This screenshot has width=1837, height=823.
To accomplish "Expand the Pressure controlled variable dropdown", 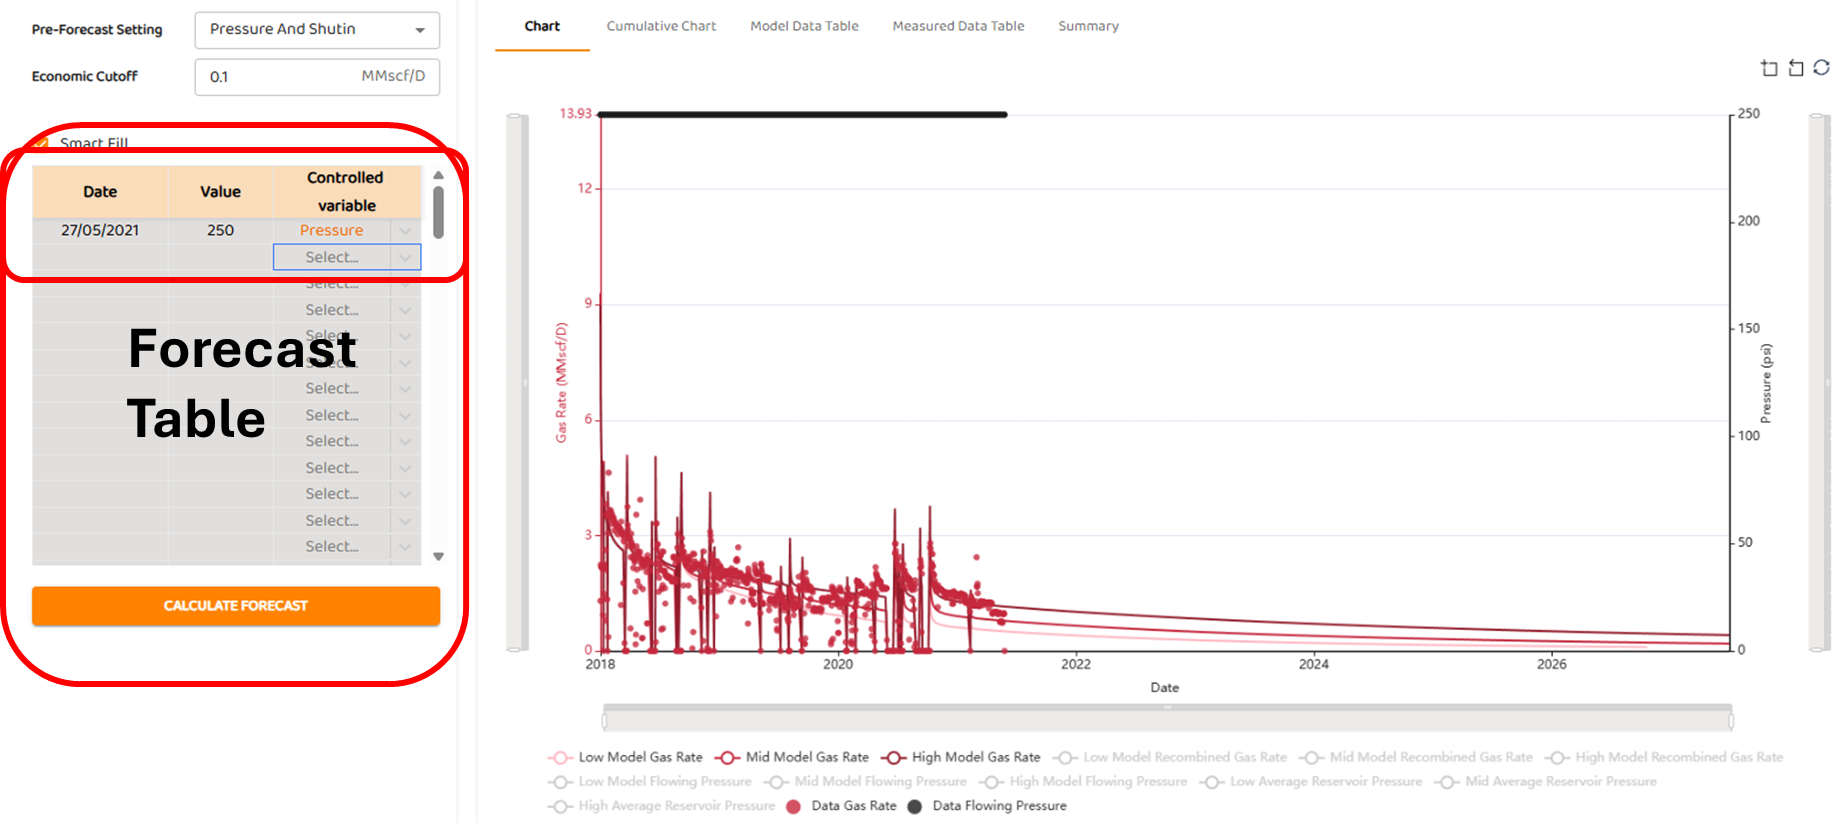I will (x=405, y=231).
